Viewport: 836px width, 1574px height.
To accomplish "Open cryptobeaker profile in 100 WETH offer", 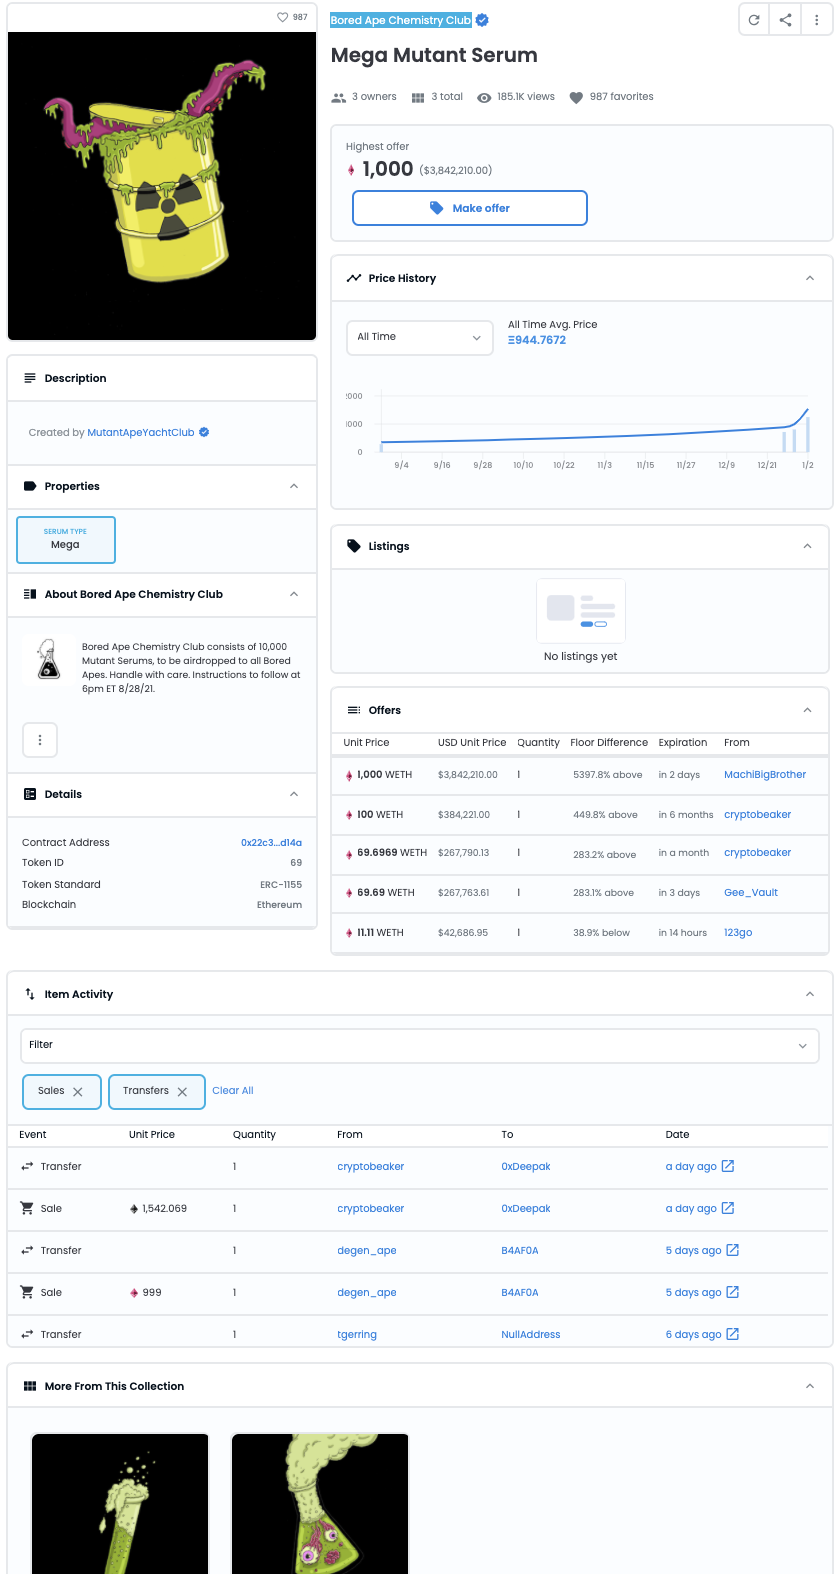I will point(757,815).
